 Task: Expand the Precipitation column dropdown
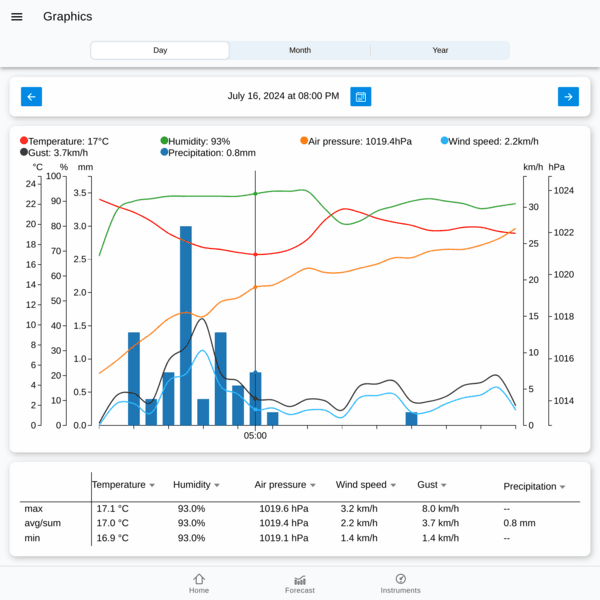[562, 487]
